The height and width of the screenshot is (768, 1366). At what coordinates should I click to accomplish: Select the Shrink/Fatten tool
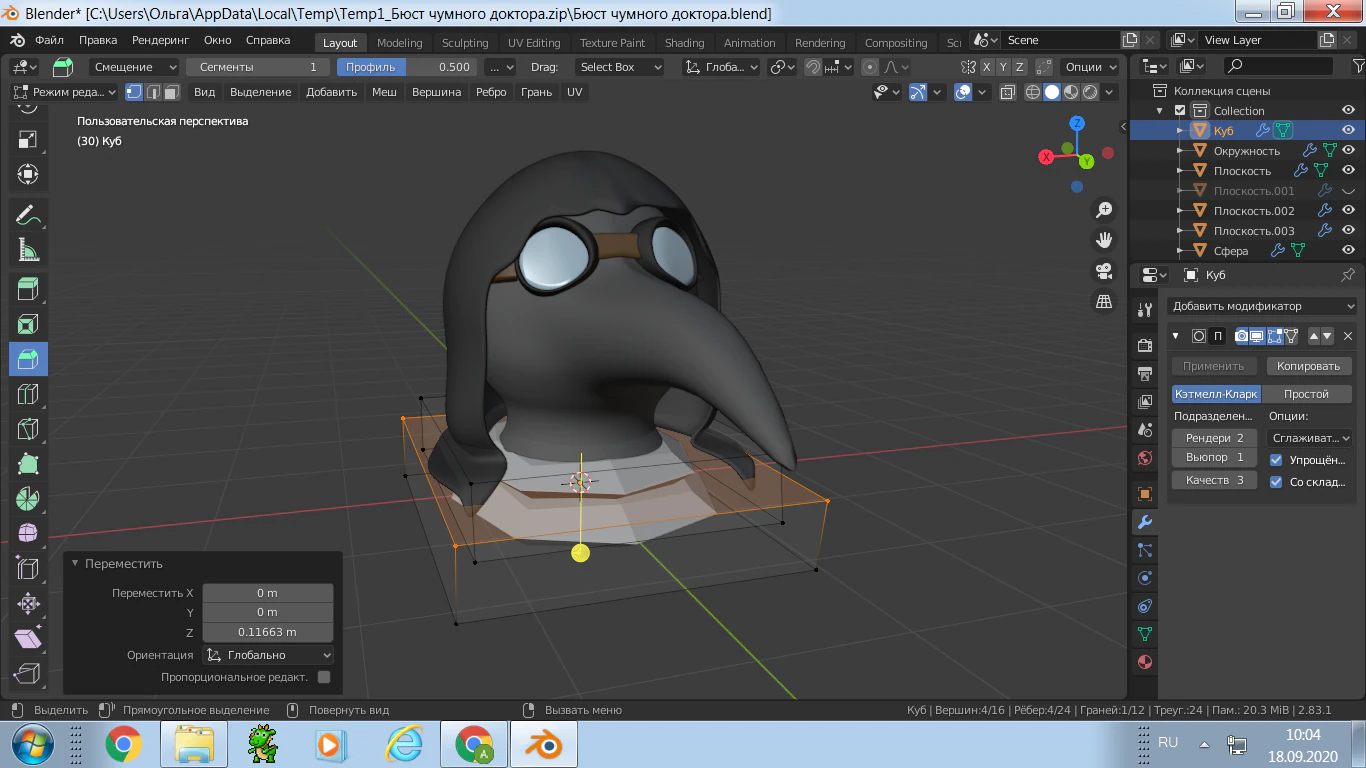pos(28,604)
